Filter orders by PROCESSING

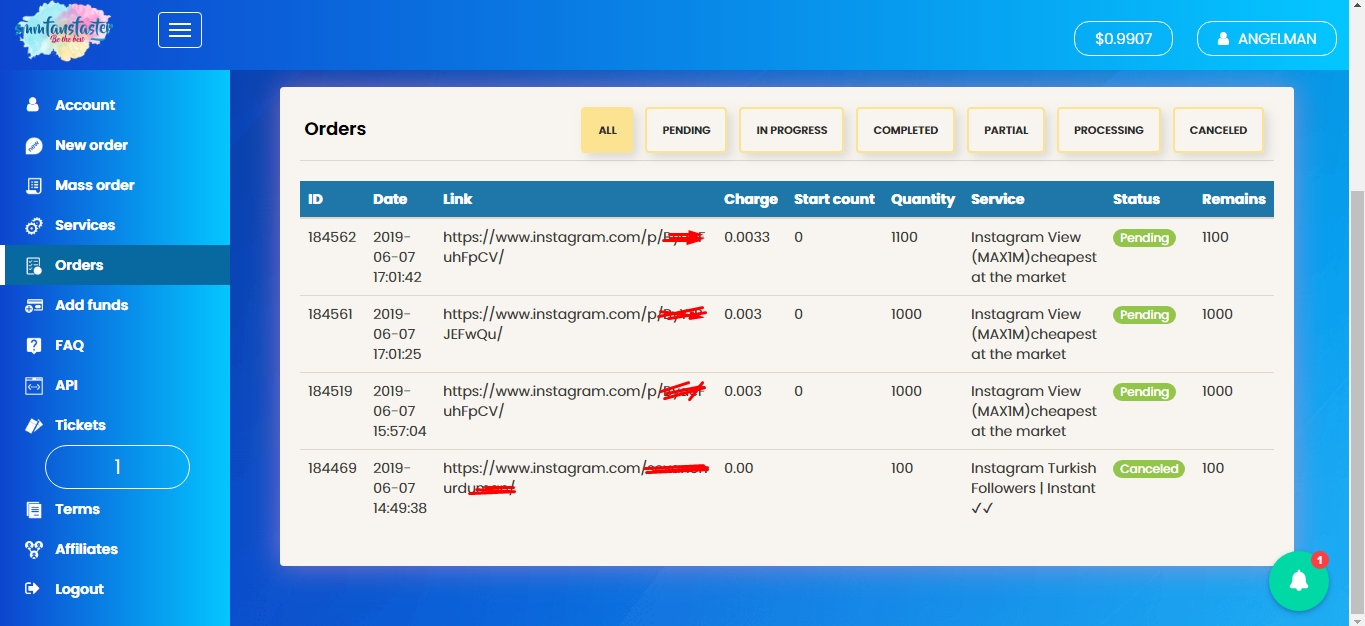point(1108,130)
